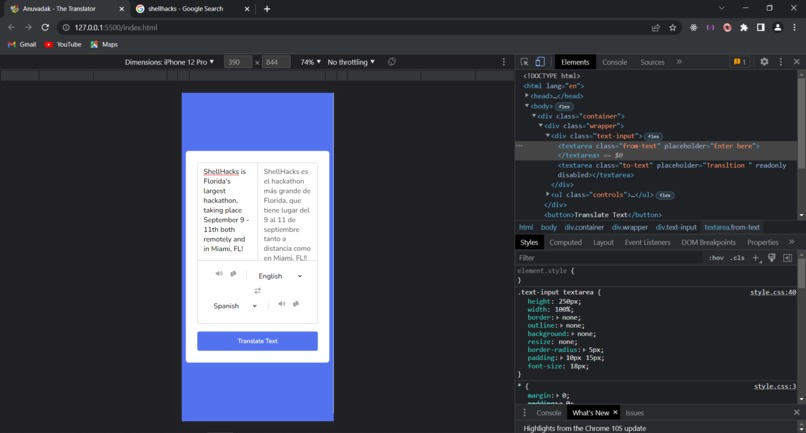Open the Dimensions iPhone 12 Pro dropdown
The image size is (806, 433).
[169, 62]
